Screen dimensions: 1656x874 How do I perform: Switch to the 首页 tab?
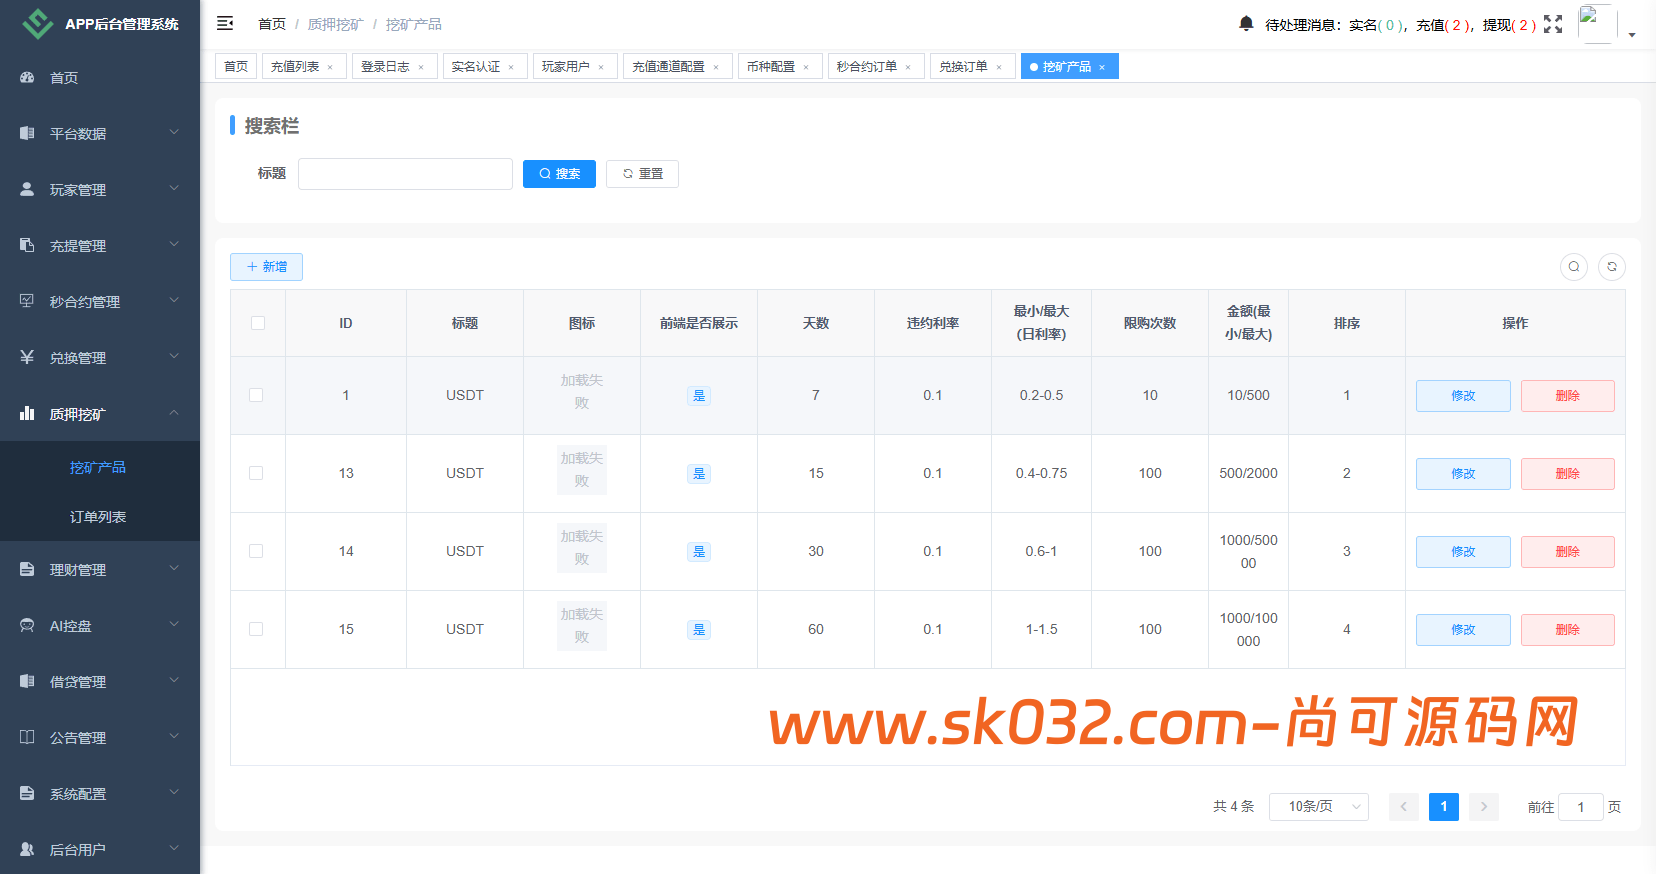[x=236, y=66]
